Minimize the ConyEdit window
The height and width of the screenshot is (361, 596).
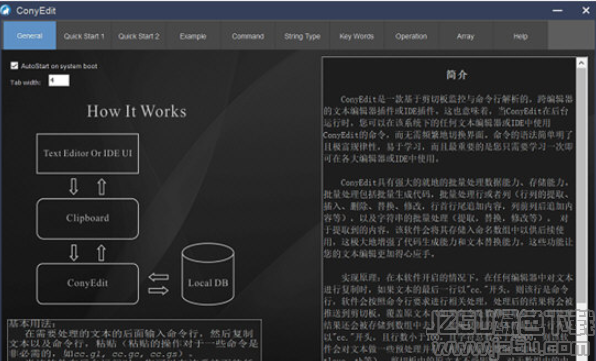coord(557,11)
